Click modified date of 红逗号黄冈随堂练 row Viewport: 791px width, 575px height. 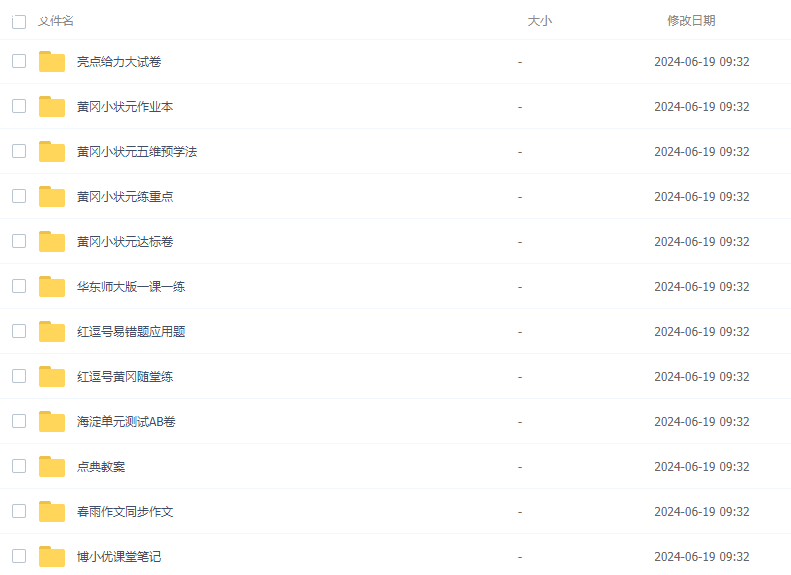pyautogui.click(x=702, y=376)
